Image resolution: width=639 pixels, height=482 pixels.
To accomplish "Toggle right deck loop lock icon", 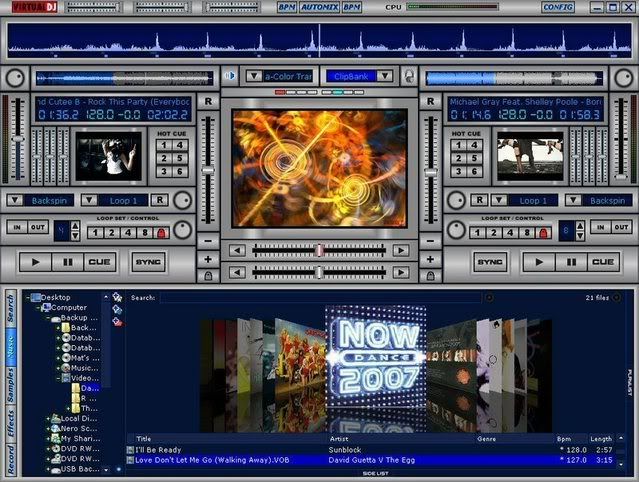I will pyautogui.click(x=543, y=233).
